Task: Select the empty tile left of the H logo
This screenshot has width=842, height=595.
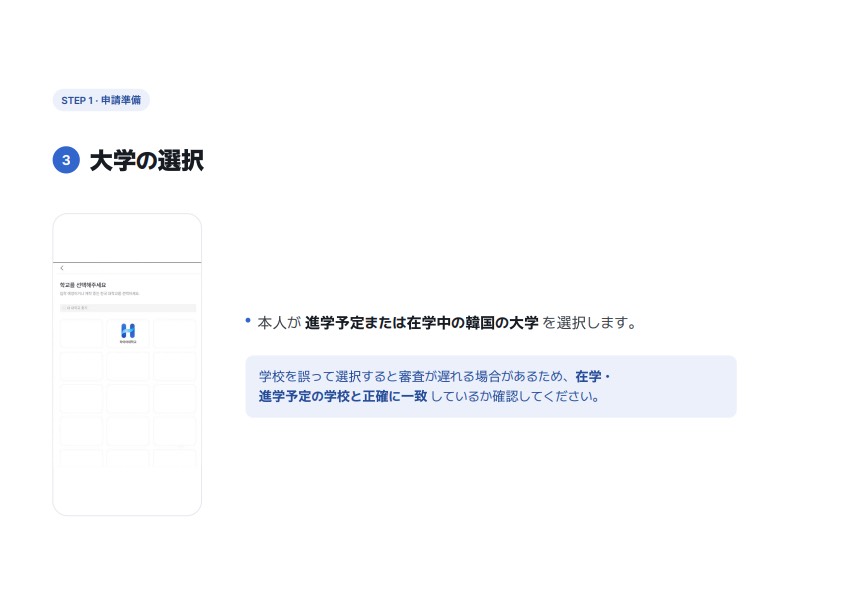Action: pos(81,333)
